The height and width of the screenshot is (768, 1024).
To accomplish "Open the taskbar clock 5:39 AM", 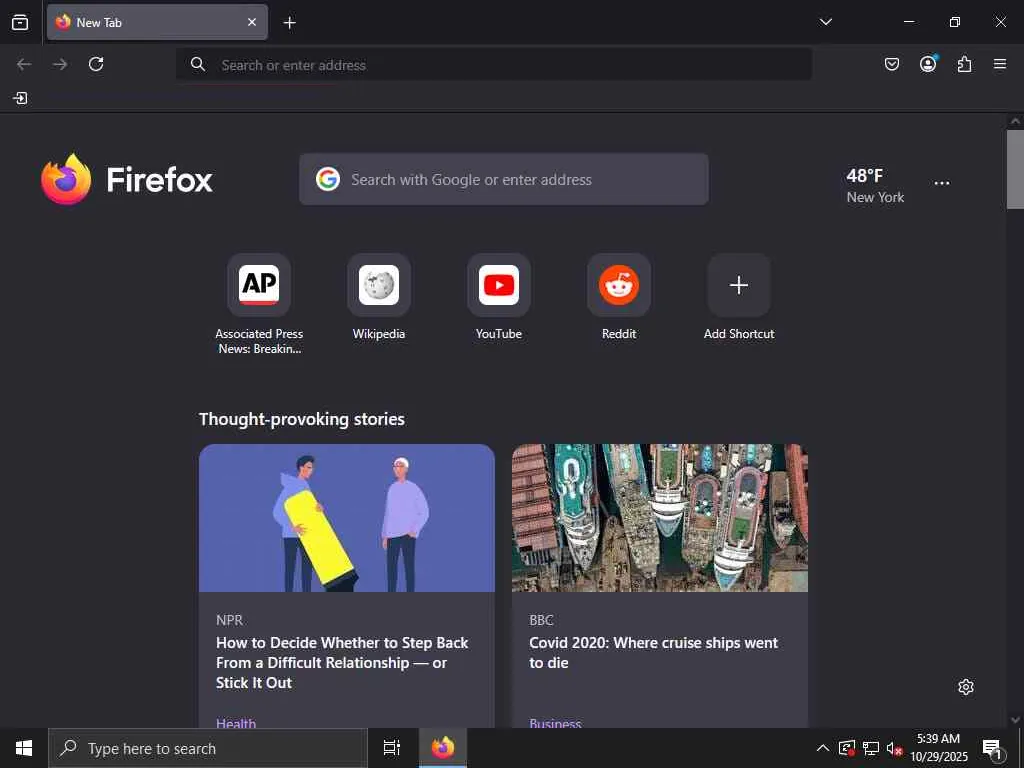I will pos(939,748).
